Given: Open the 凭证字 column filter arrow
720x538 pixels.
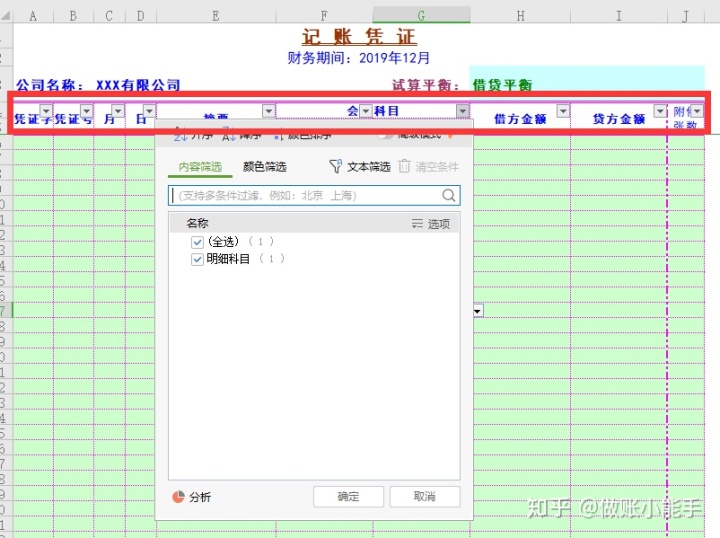Looking at the screenshot, I should 46,111.
